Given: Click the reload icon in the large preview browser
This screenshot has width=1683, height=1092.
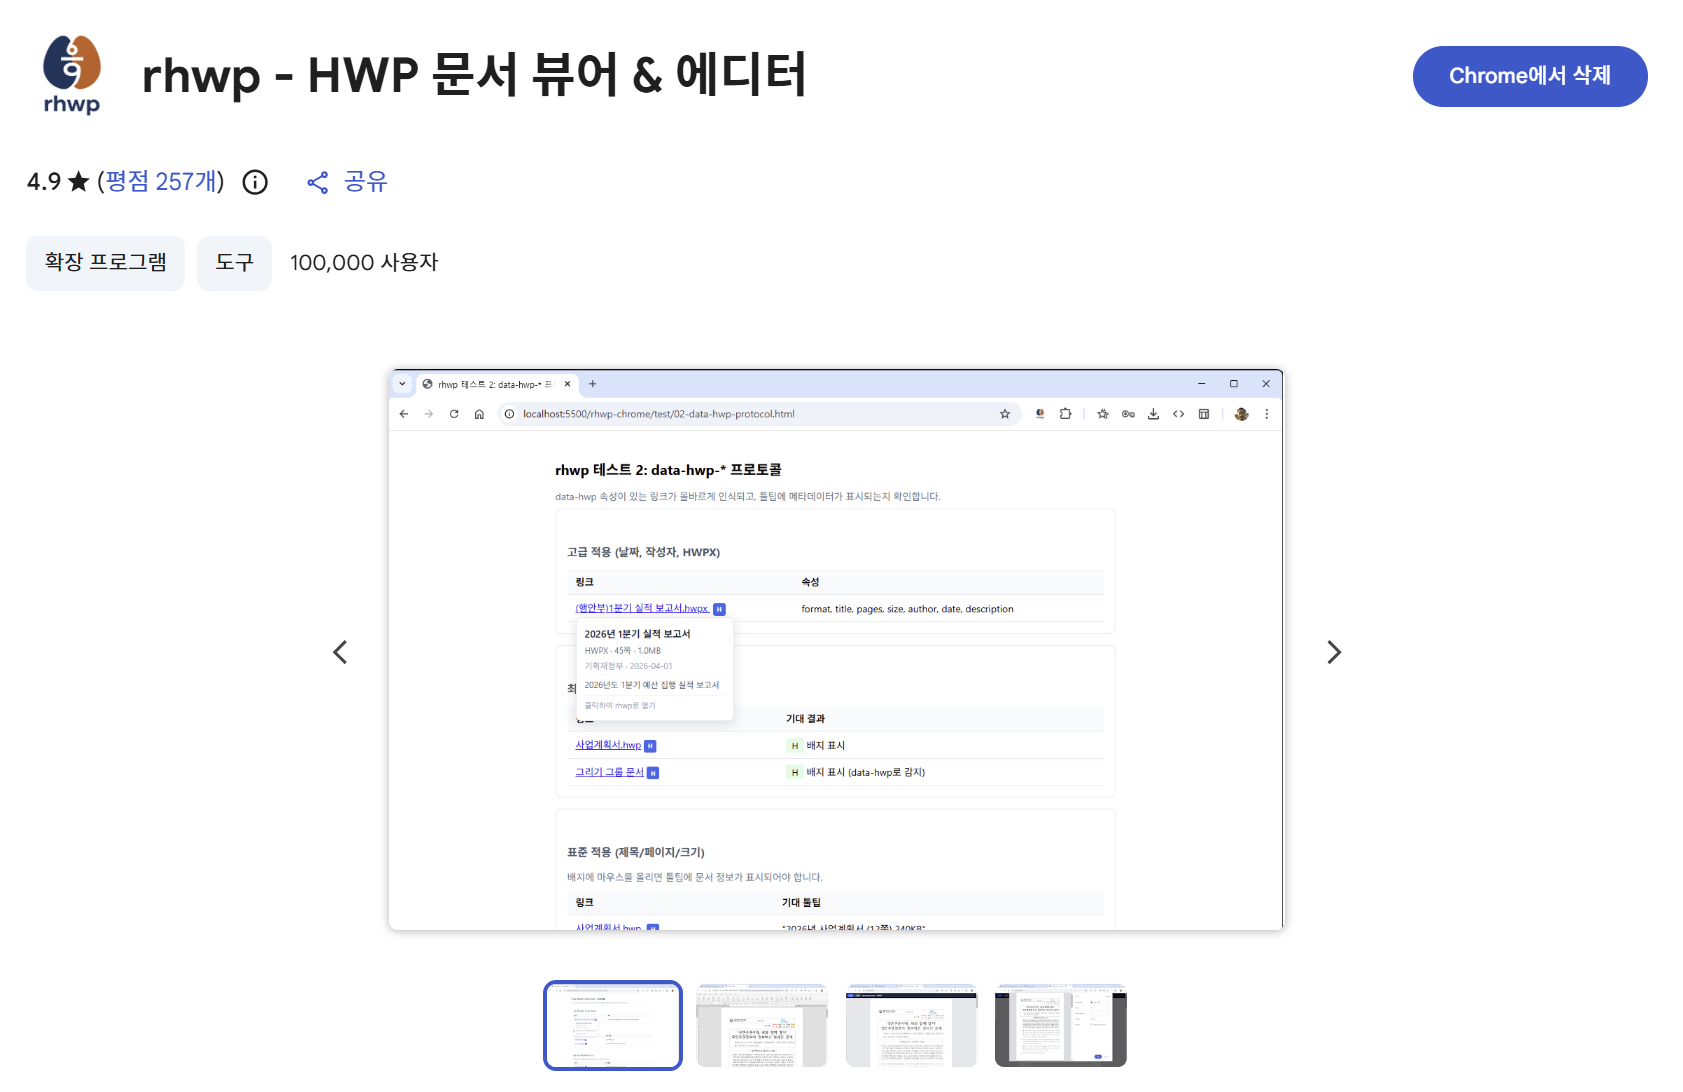Looking at the screenshot, I should pyautogui.click(x=454, y=414).
